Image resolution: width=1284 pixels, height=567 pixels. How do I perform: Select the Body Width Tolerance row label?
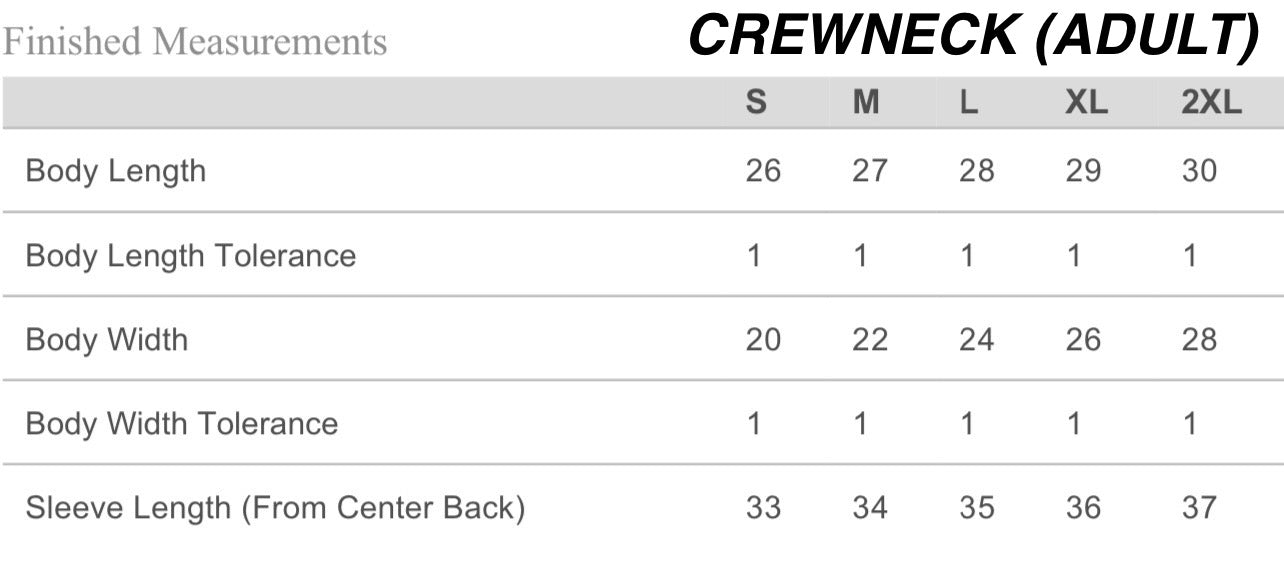(x=182, y=424)
